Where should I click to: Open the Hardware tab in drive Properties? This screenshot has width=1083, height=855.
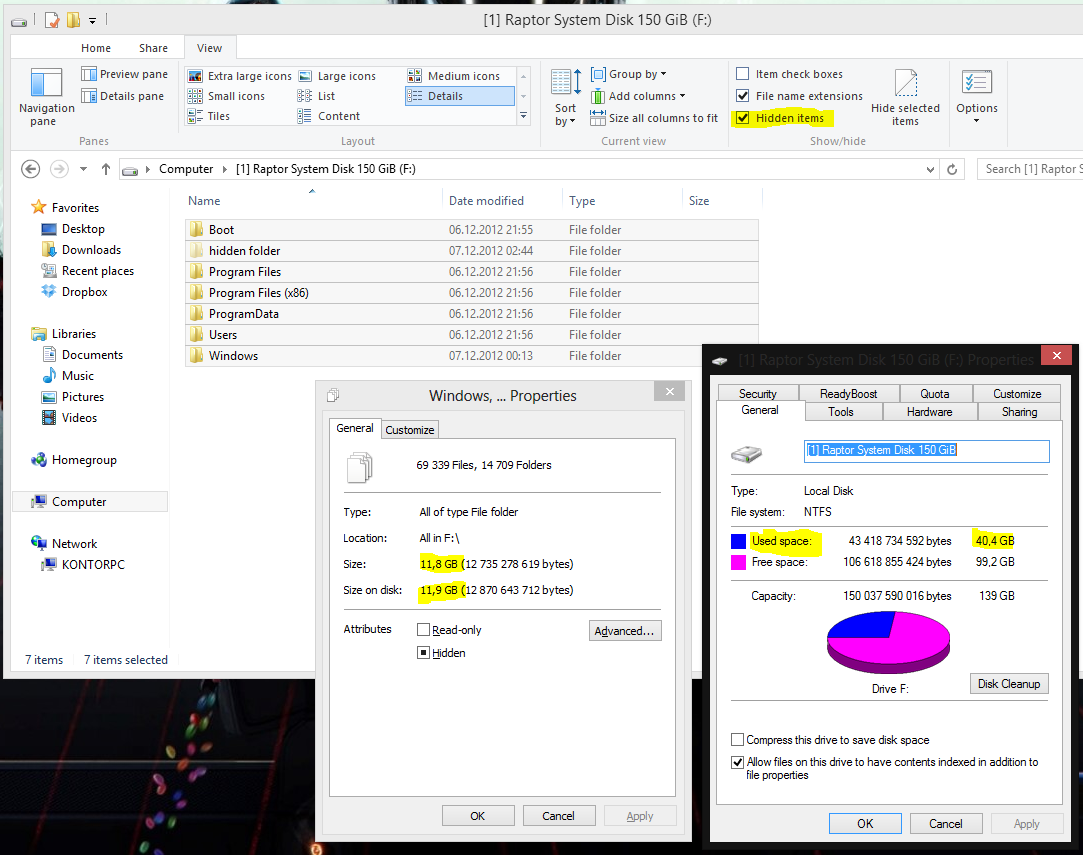pos(929,412)
